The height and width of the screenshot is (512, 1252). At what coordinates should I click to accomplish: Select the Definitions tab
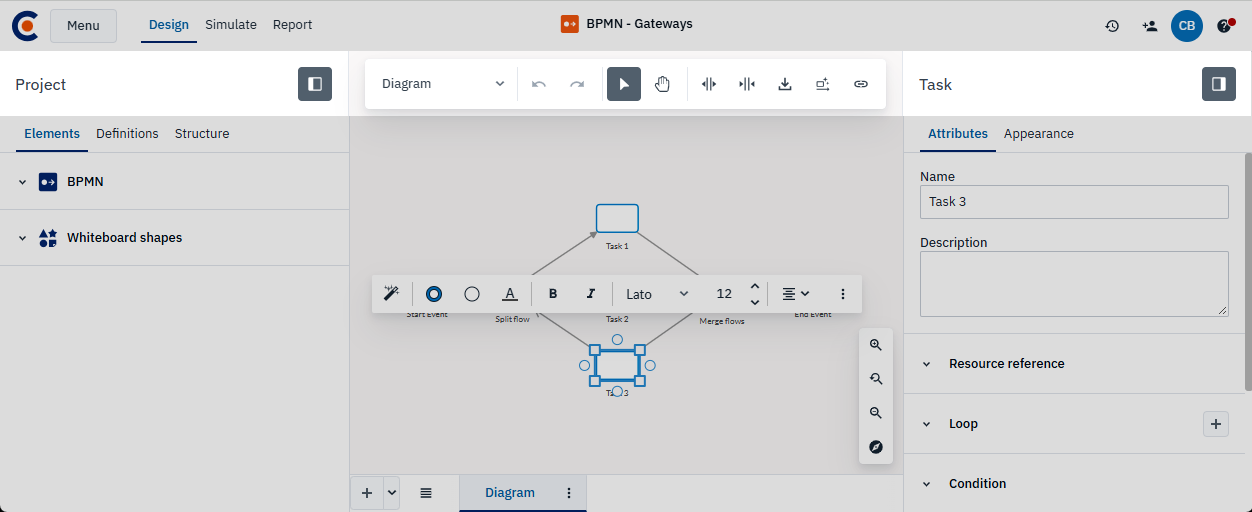(x=127, y=134)
